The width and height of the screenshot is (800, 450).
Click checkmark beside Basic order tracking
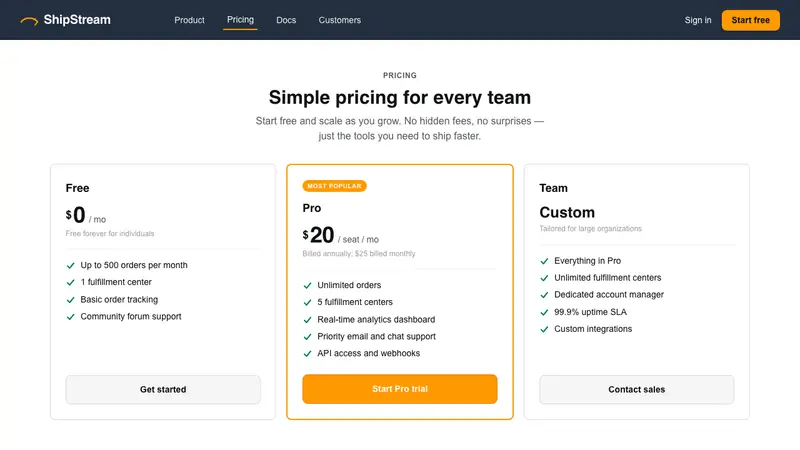click(x=70, y=299)
